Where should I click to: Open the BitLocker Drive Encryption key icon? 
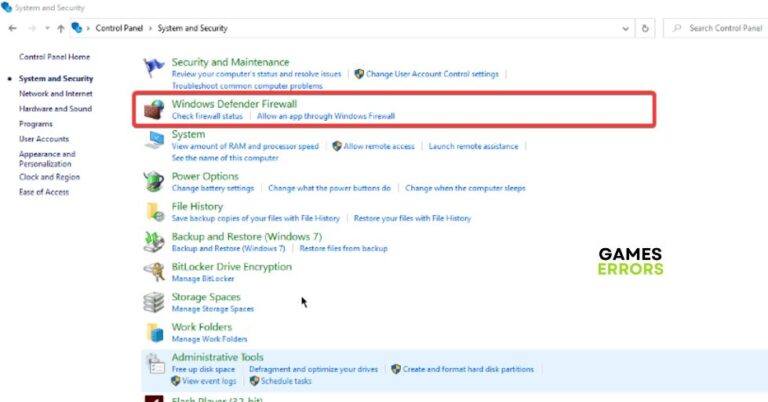[x=154, y=272]
